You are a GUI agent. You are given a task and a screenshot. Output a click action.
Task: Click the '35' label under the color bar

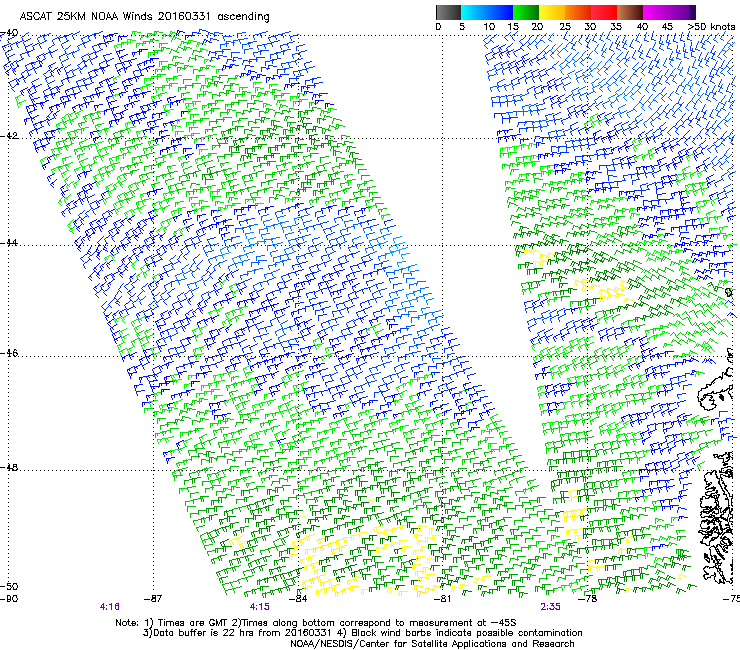615,26
